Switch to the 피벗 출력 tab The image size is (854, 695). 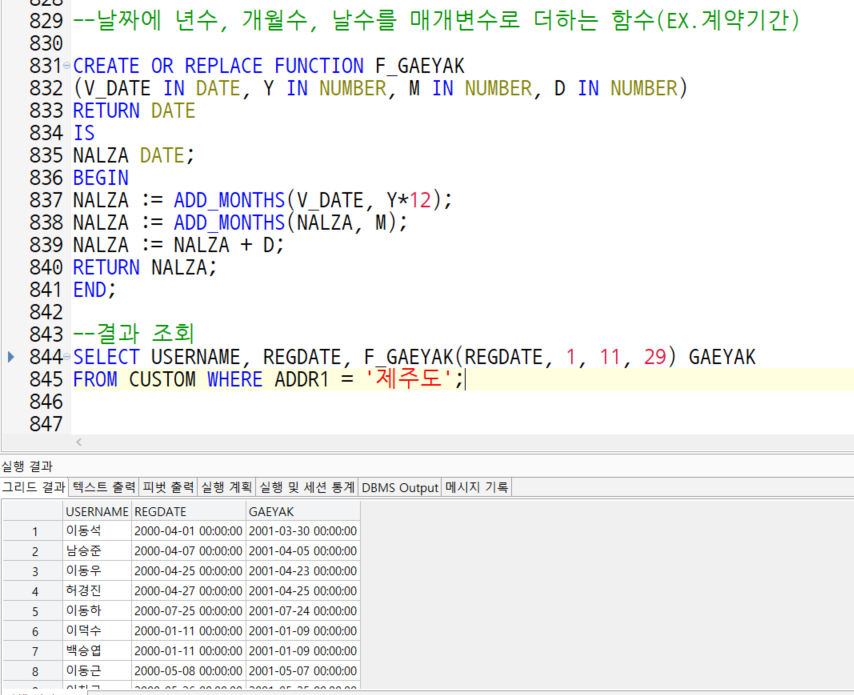168,487
